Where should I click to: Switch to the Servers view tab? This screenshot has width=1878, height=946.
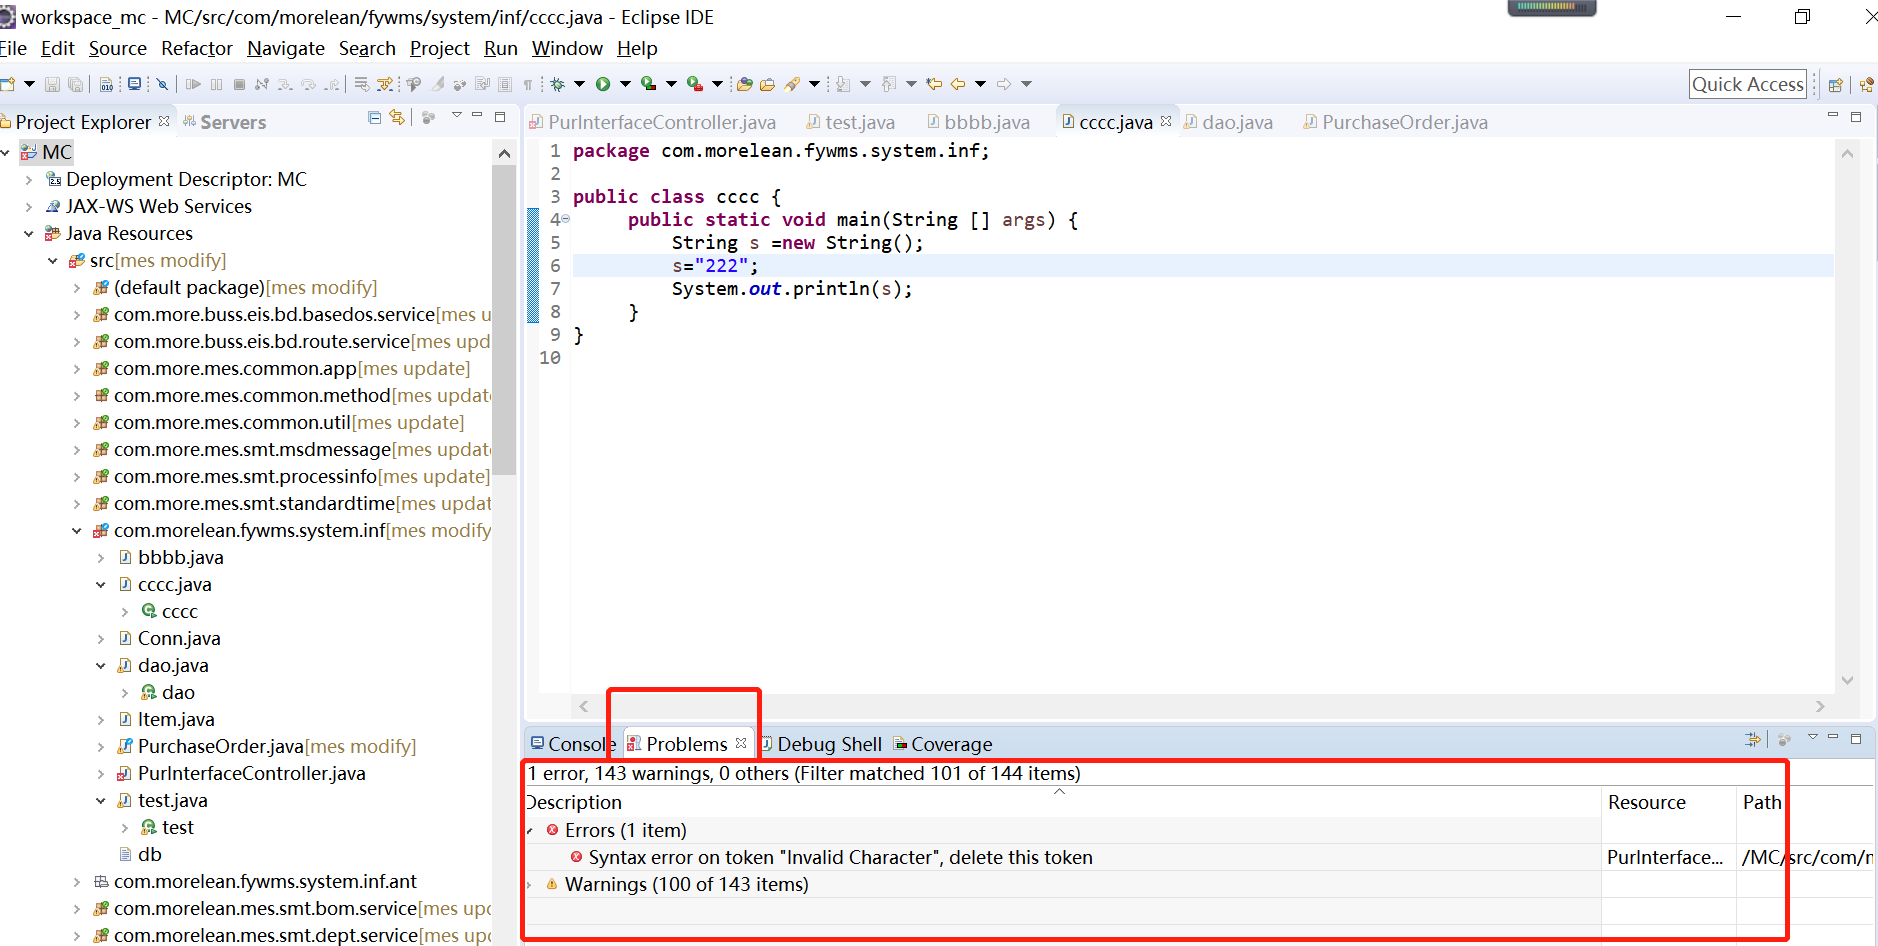224,122
